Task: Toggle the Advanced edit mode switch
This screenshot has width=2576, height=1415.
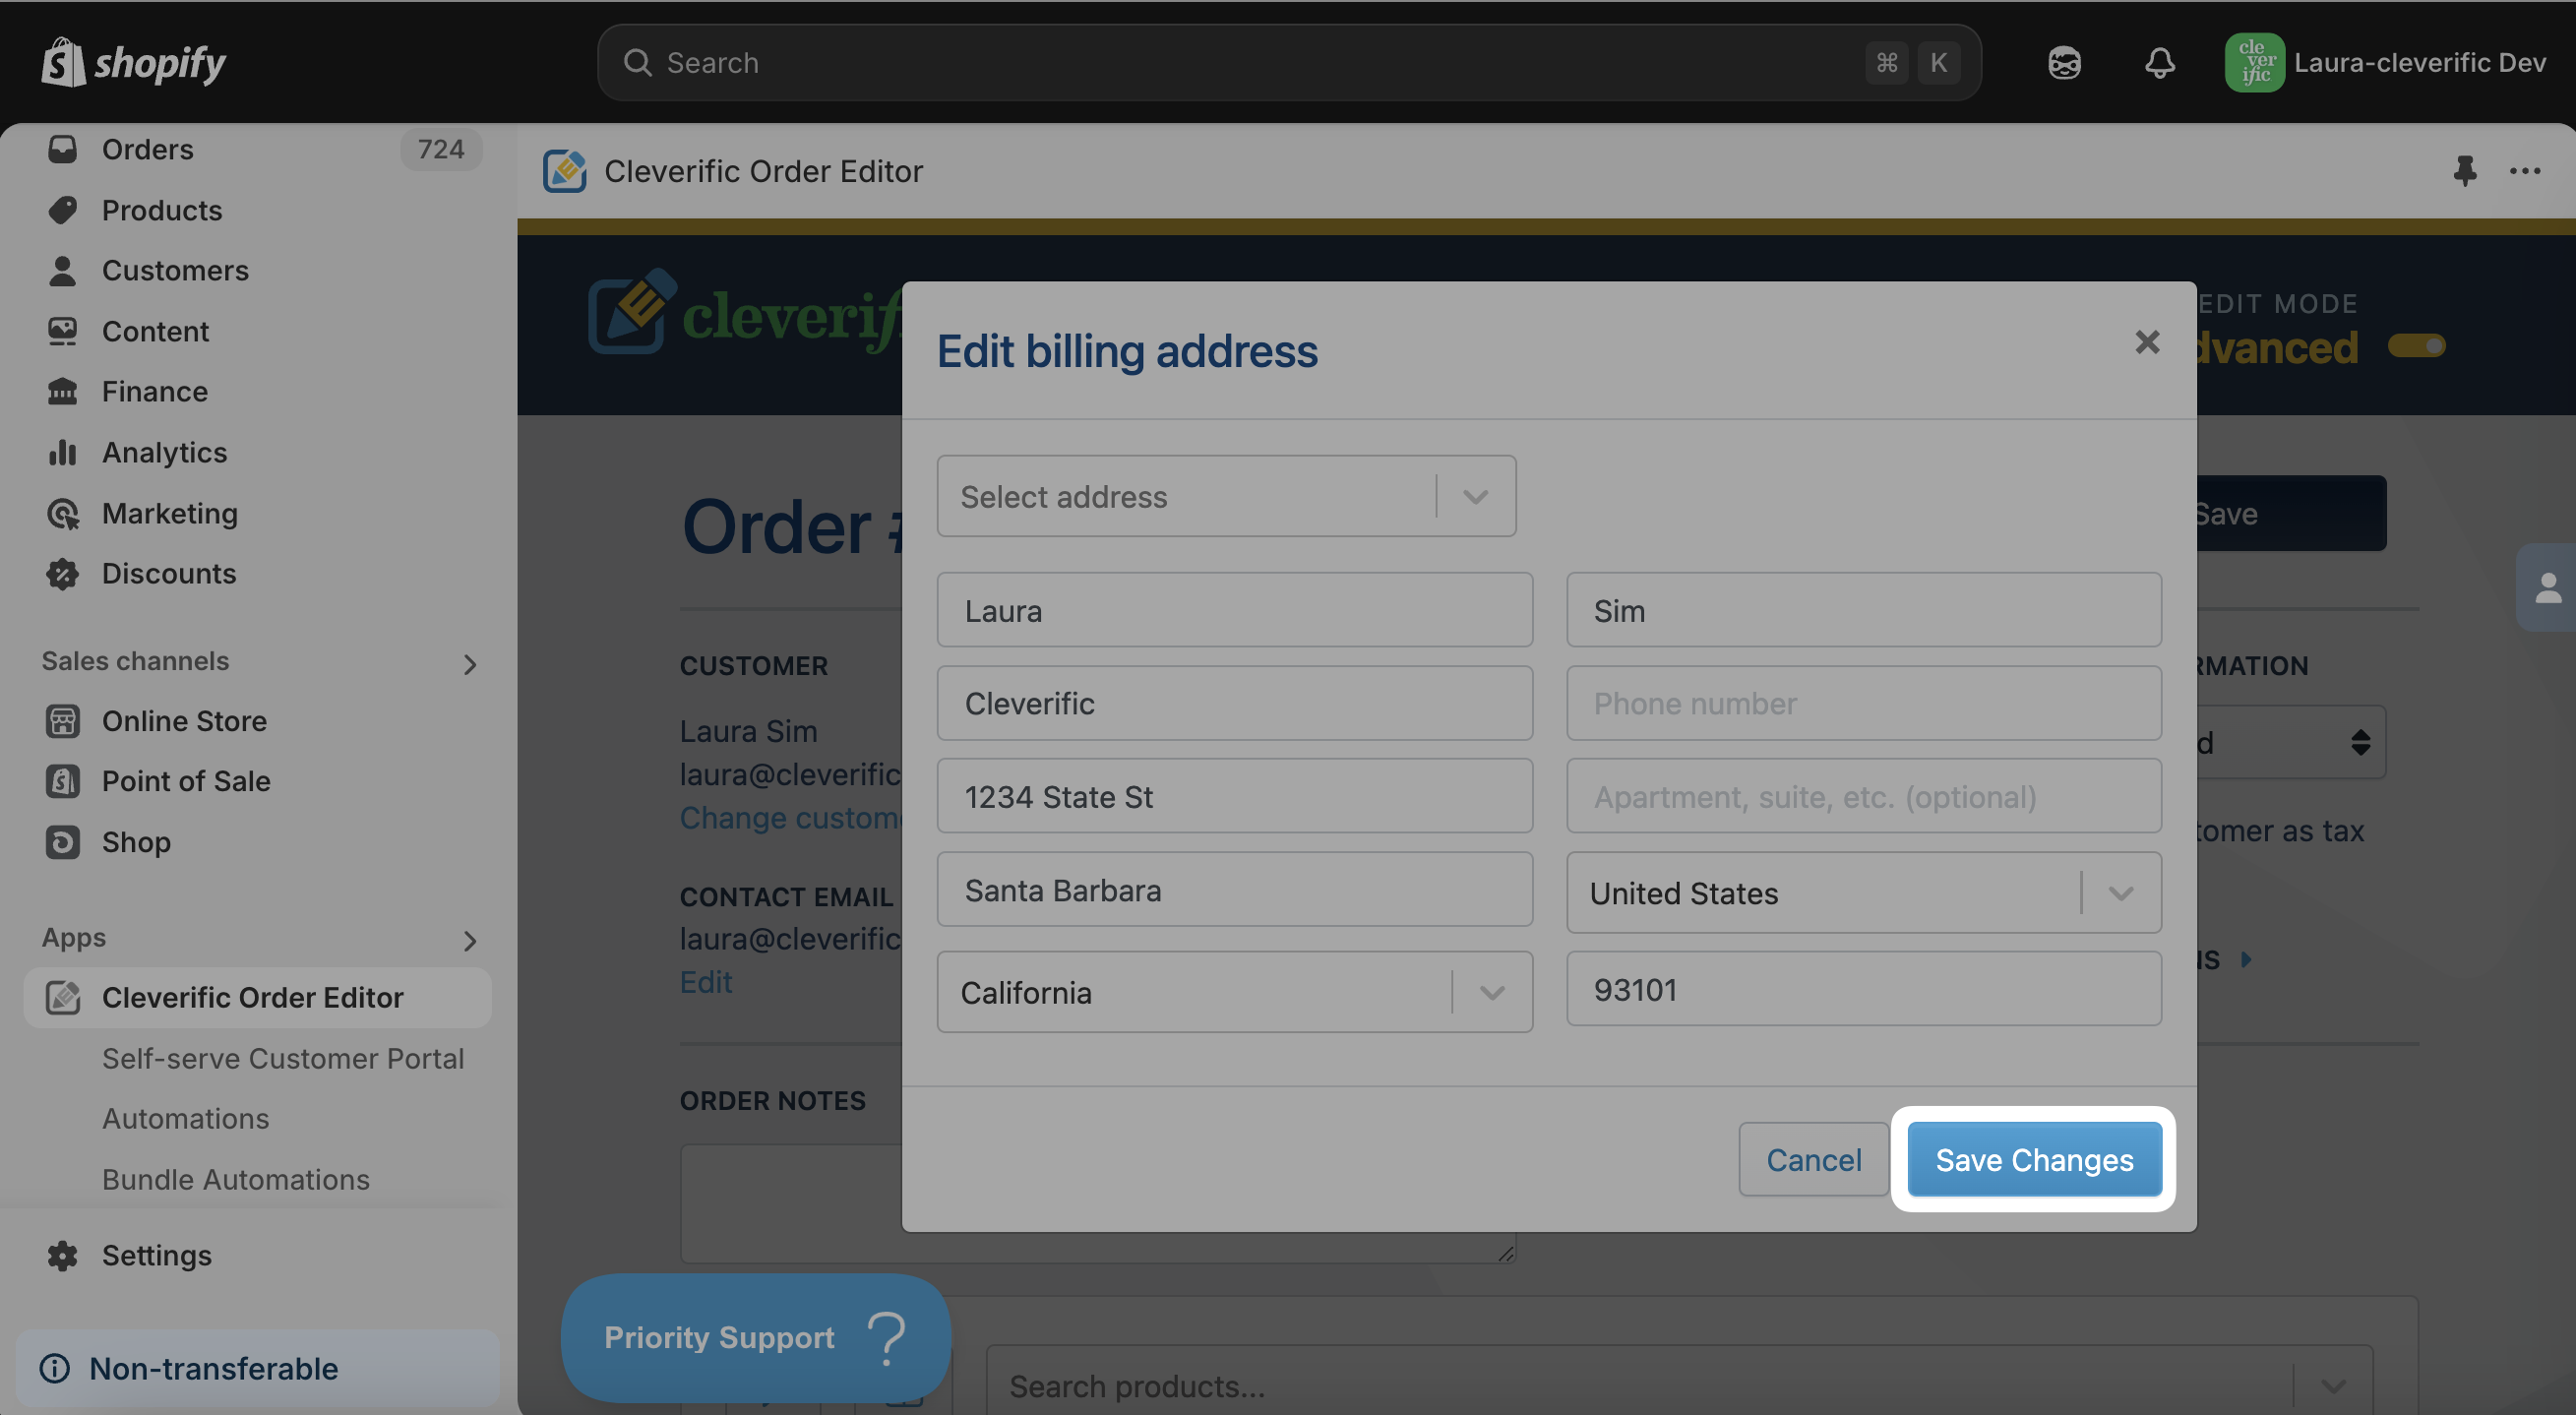Action: (x=2416, y=346)
